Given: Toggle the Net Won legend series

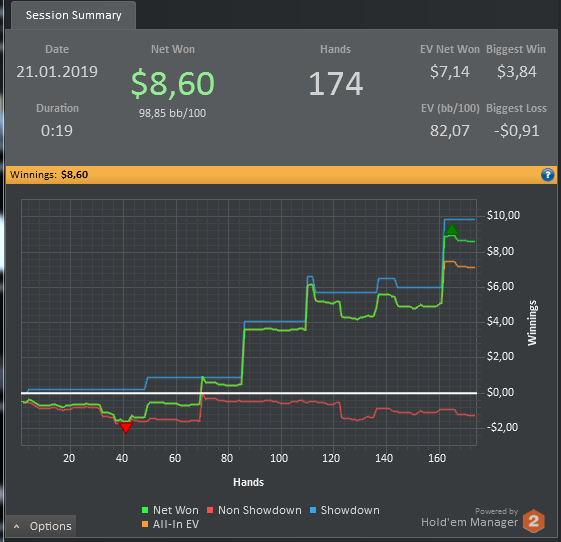Looking at the screenshot, I should 170,510.
